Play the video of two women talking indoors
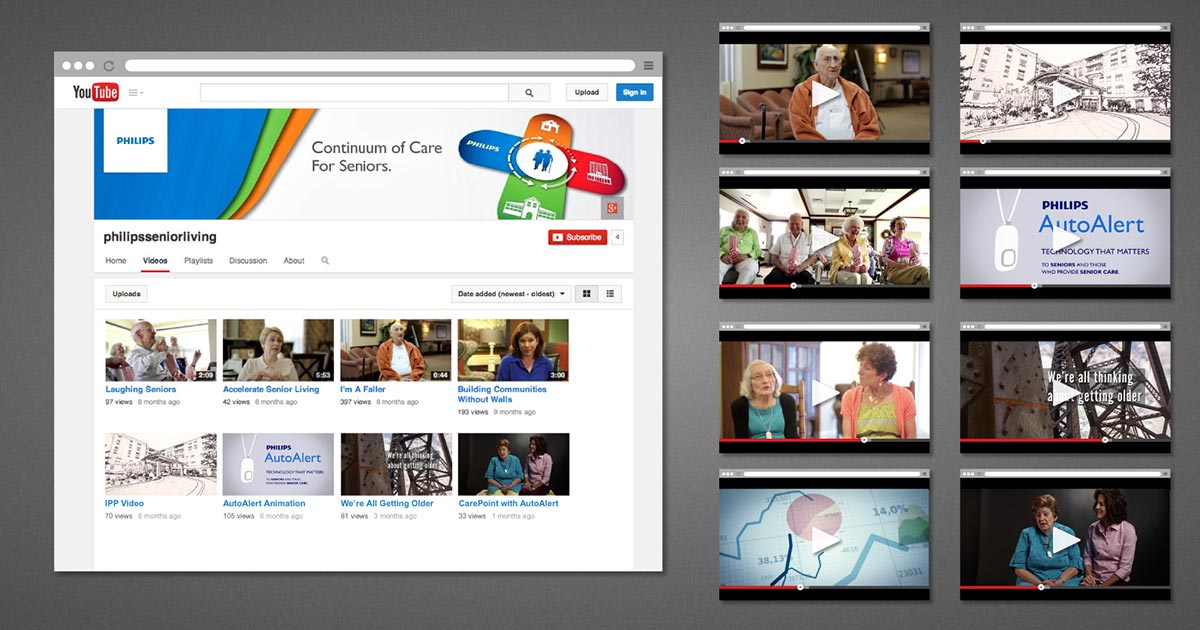This screenshot has height=630, width=1200. click(825, 393)
